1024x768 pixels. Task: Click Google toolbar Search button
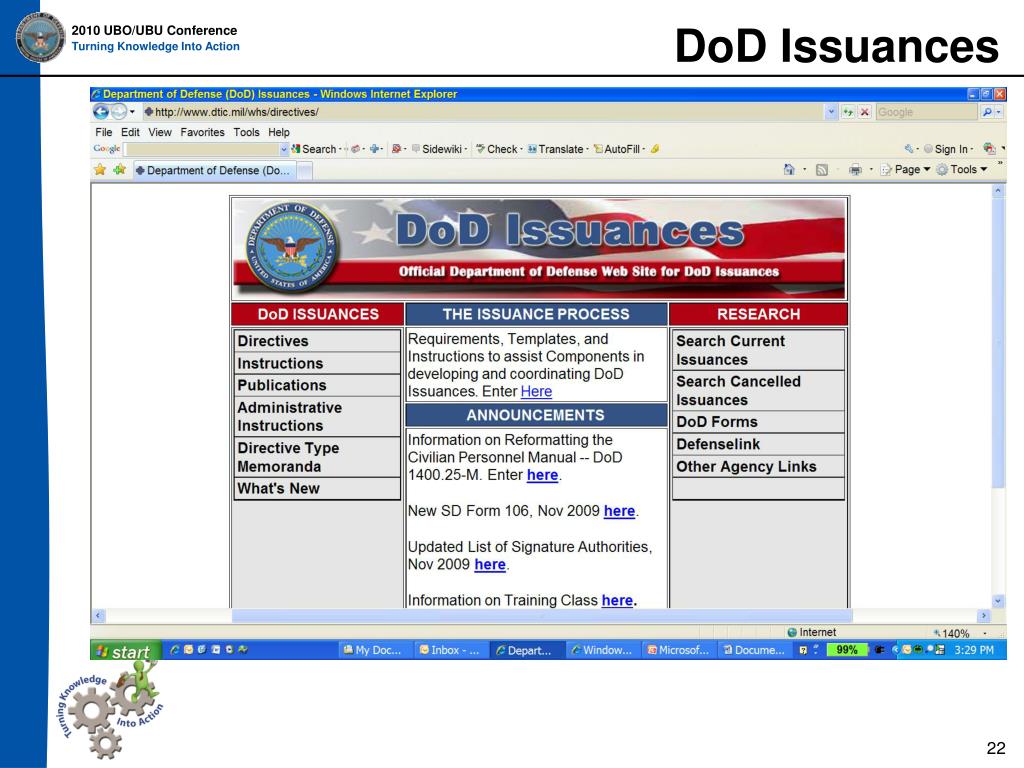[313, 149]
